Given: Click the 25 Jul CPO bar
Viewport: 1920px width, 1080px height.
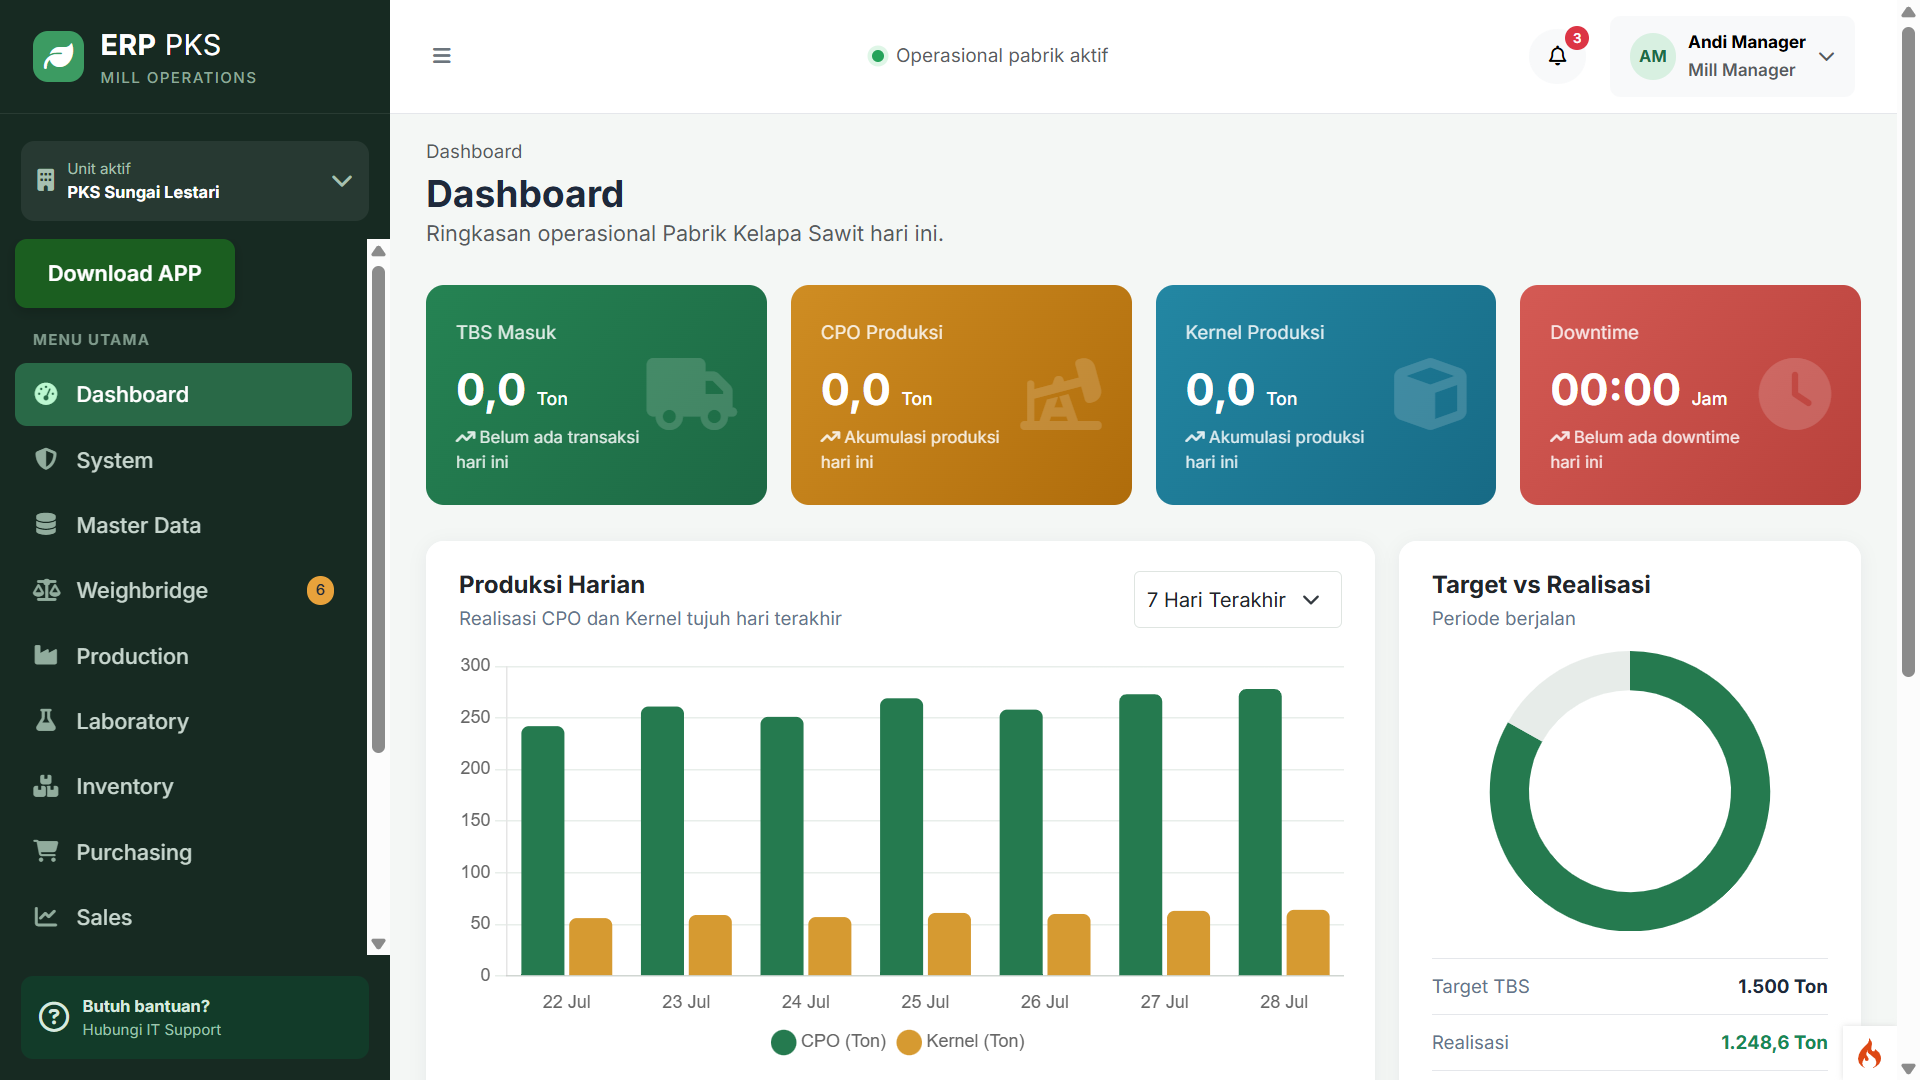Looking at the screenshot, I should coord(901,837).
